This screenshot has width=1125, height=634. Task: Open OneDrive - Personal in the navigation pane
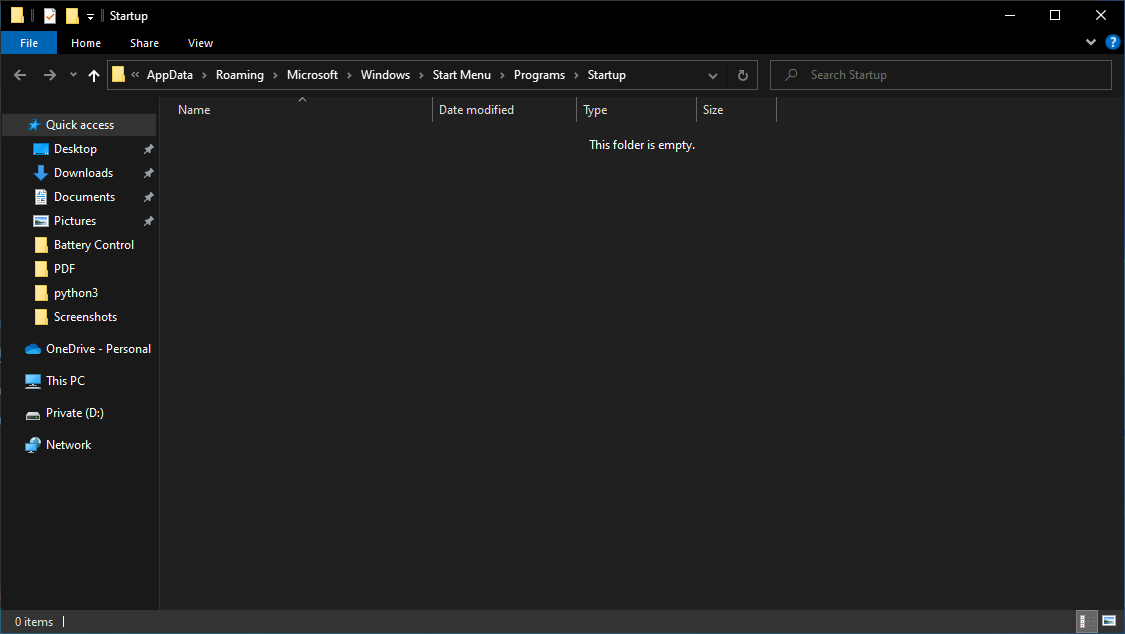coord(96,348)
